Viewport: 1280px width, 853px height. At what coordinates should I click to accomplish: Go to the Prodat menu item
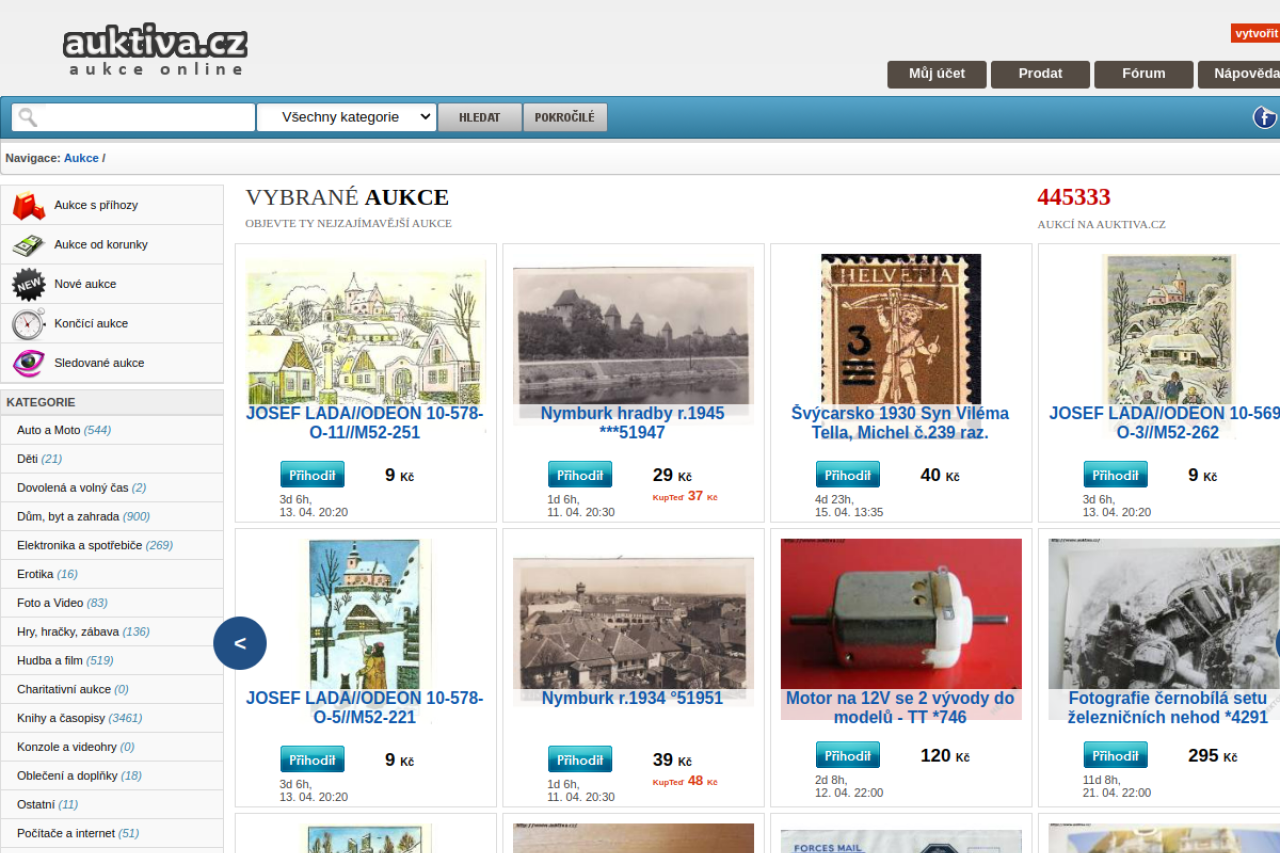[1040, 74]
